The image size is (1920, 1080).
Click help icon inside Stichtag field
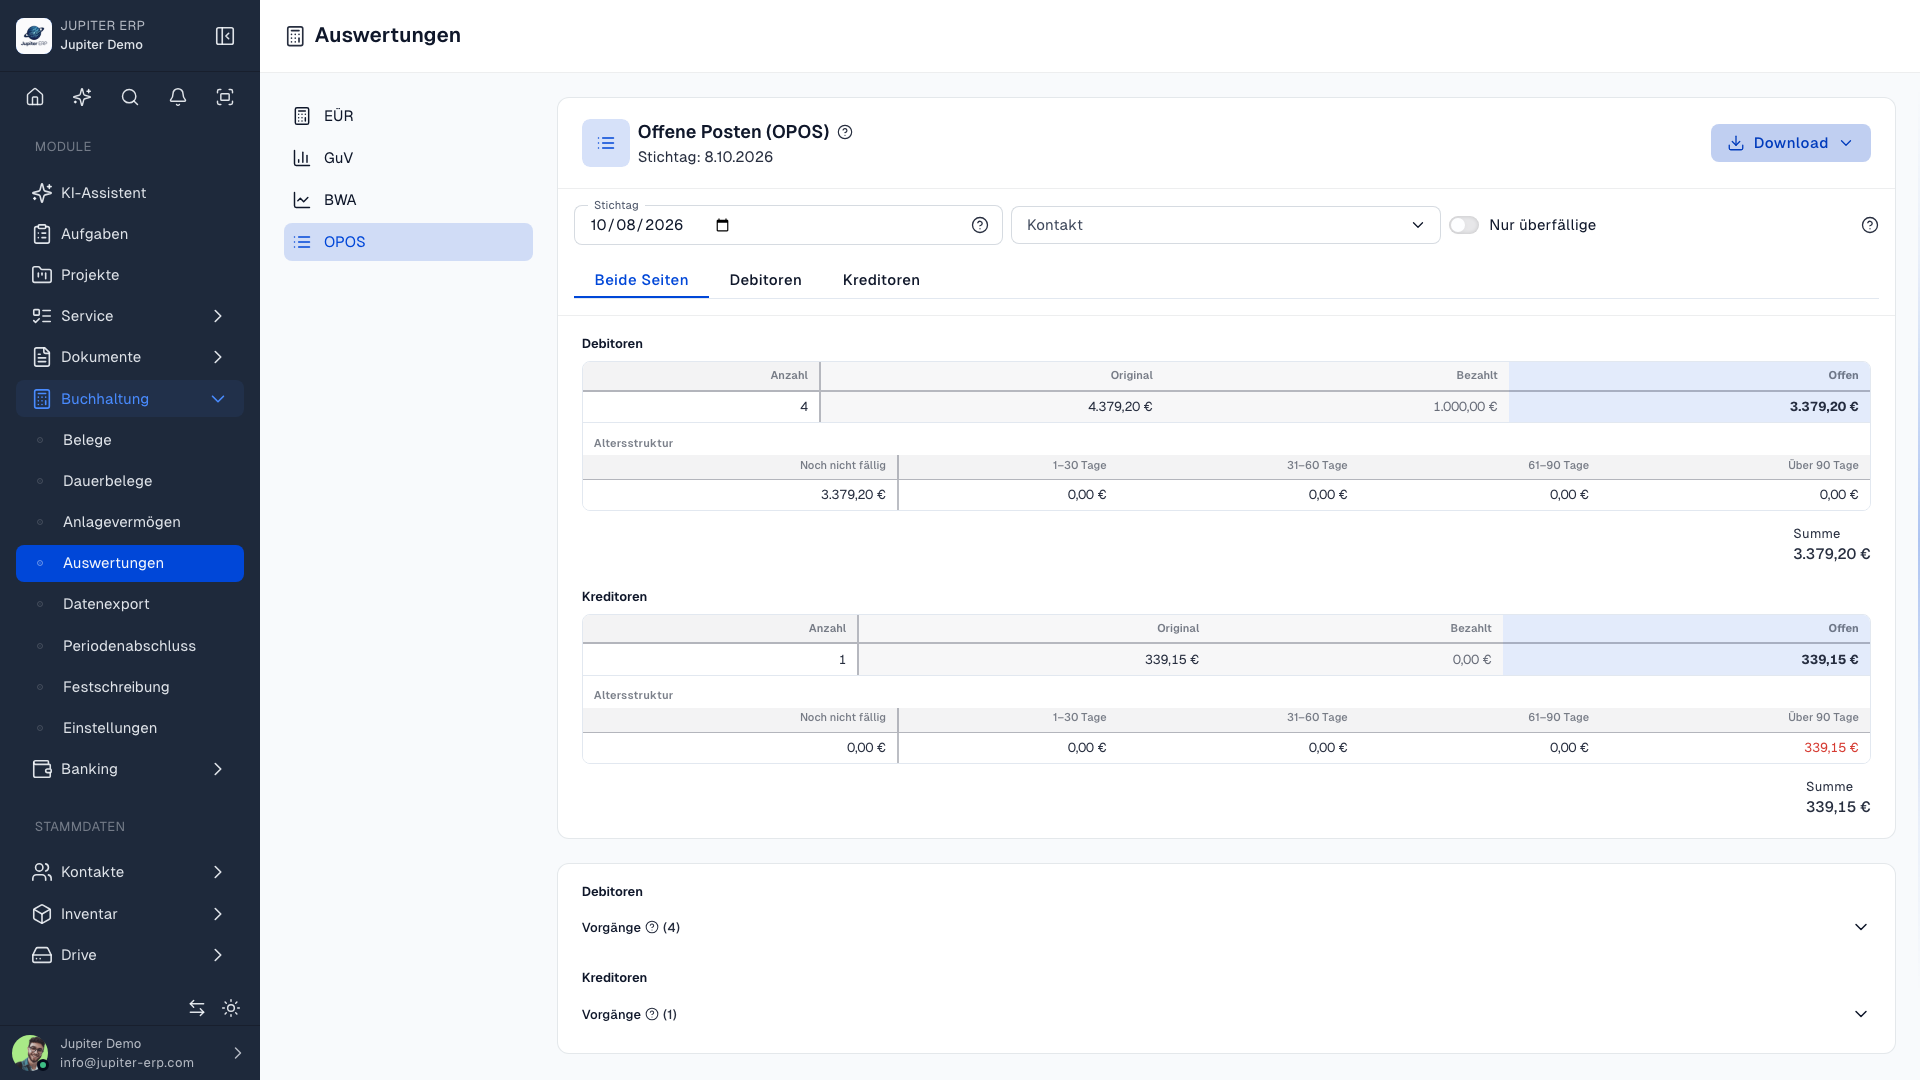(980, 225)
